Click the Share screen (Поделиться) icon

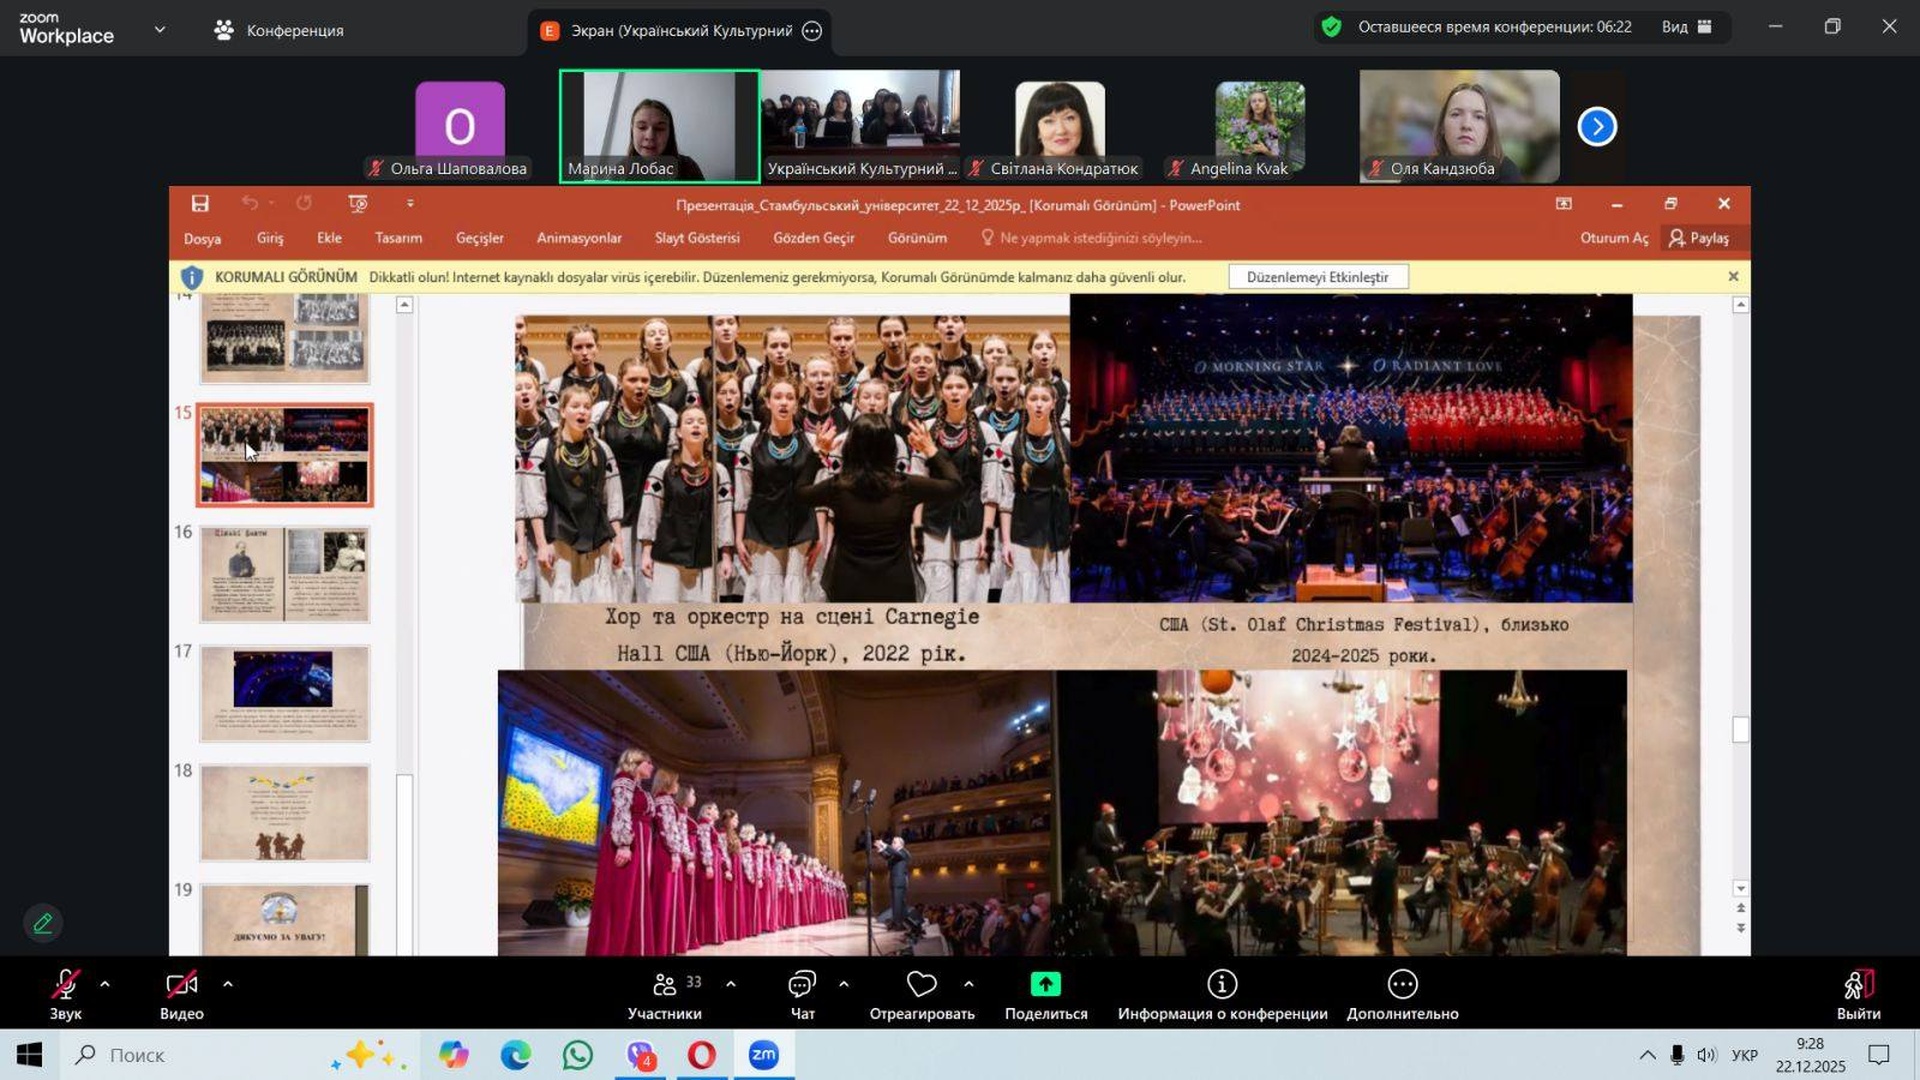pyautogui.click(x=1045, y=985)
